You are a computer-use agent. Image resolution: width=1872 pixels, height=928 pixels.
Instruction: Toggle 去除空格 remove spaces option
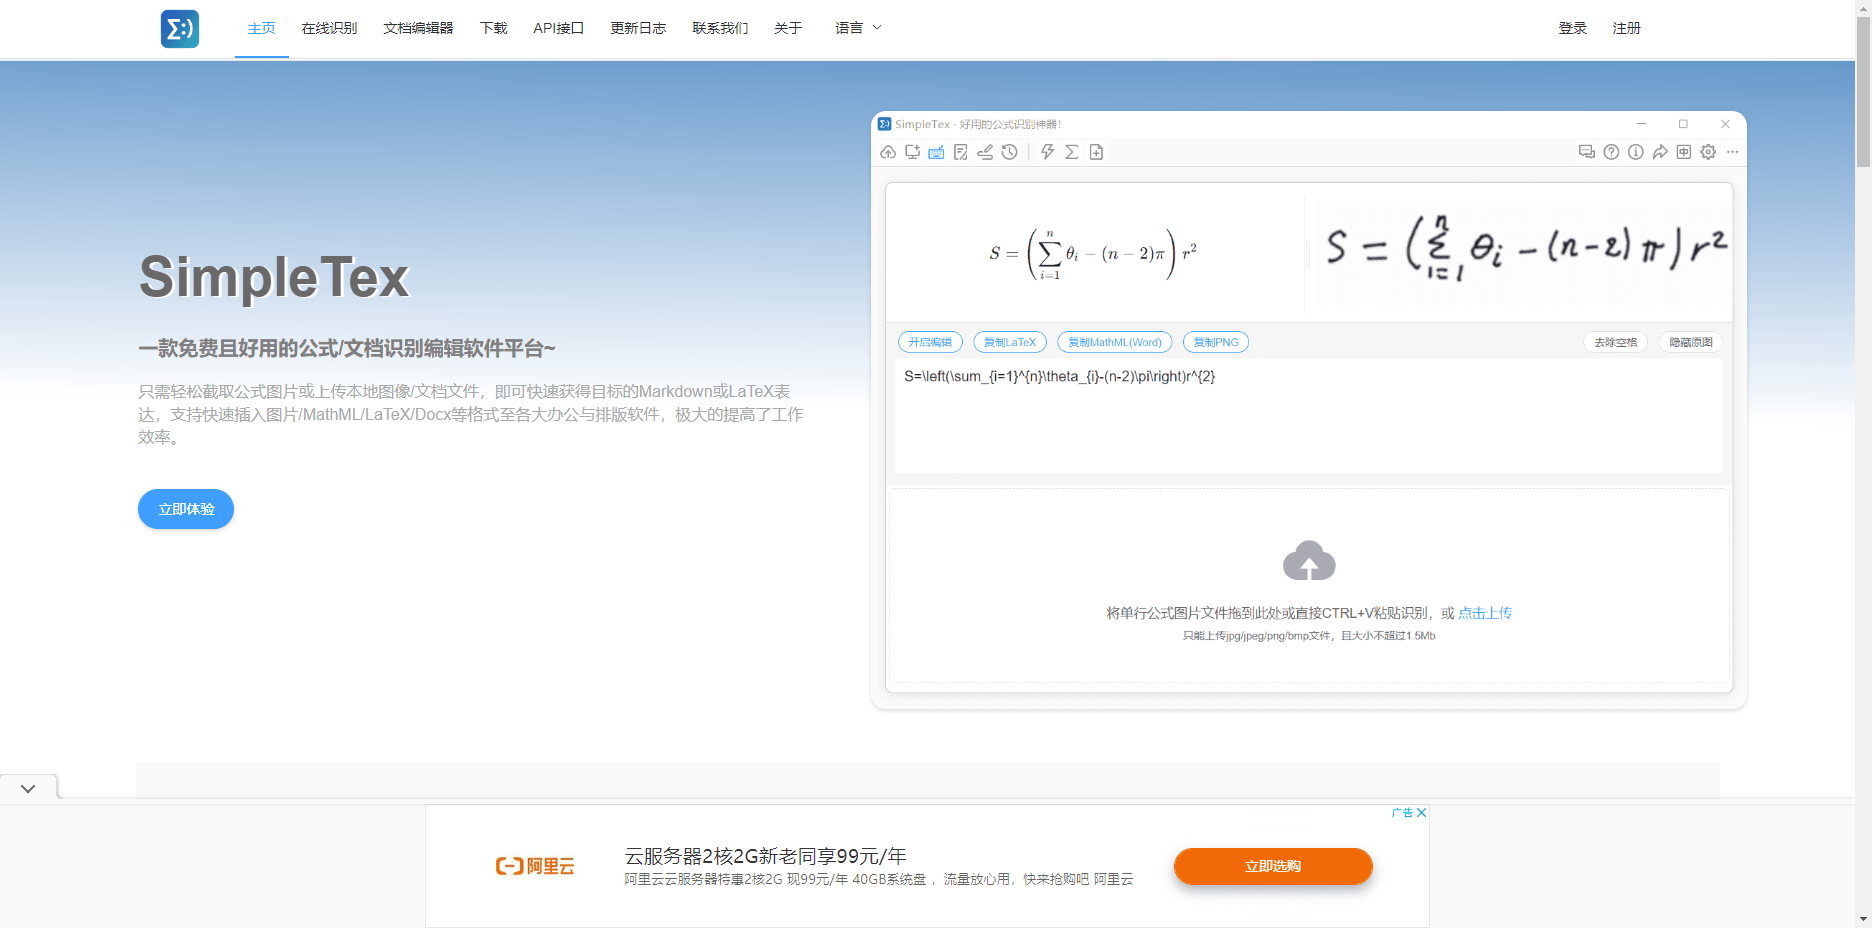coord(1616,342)
